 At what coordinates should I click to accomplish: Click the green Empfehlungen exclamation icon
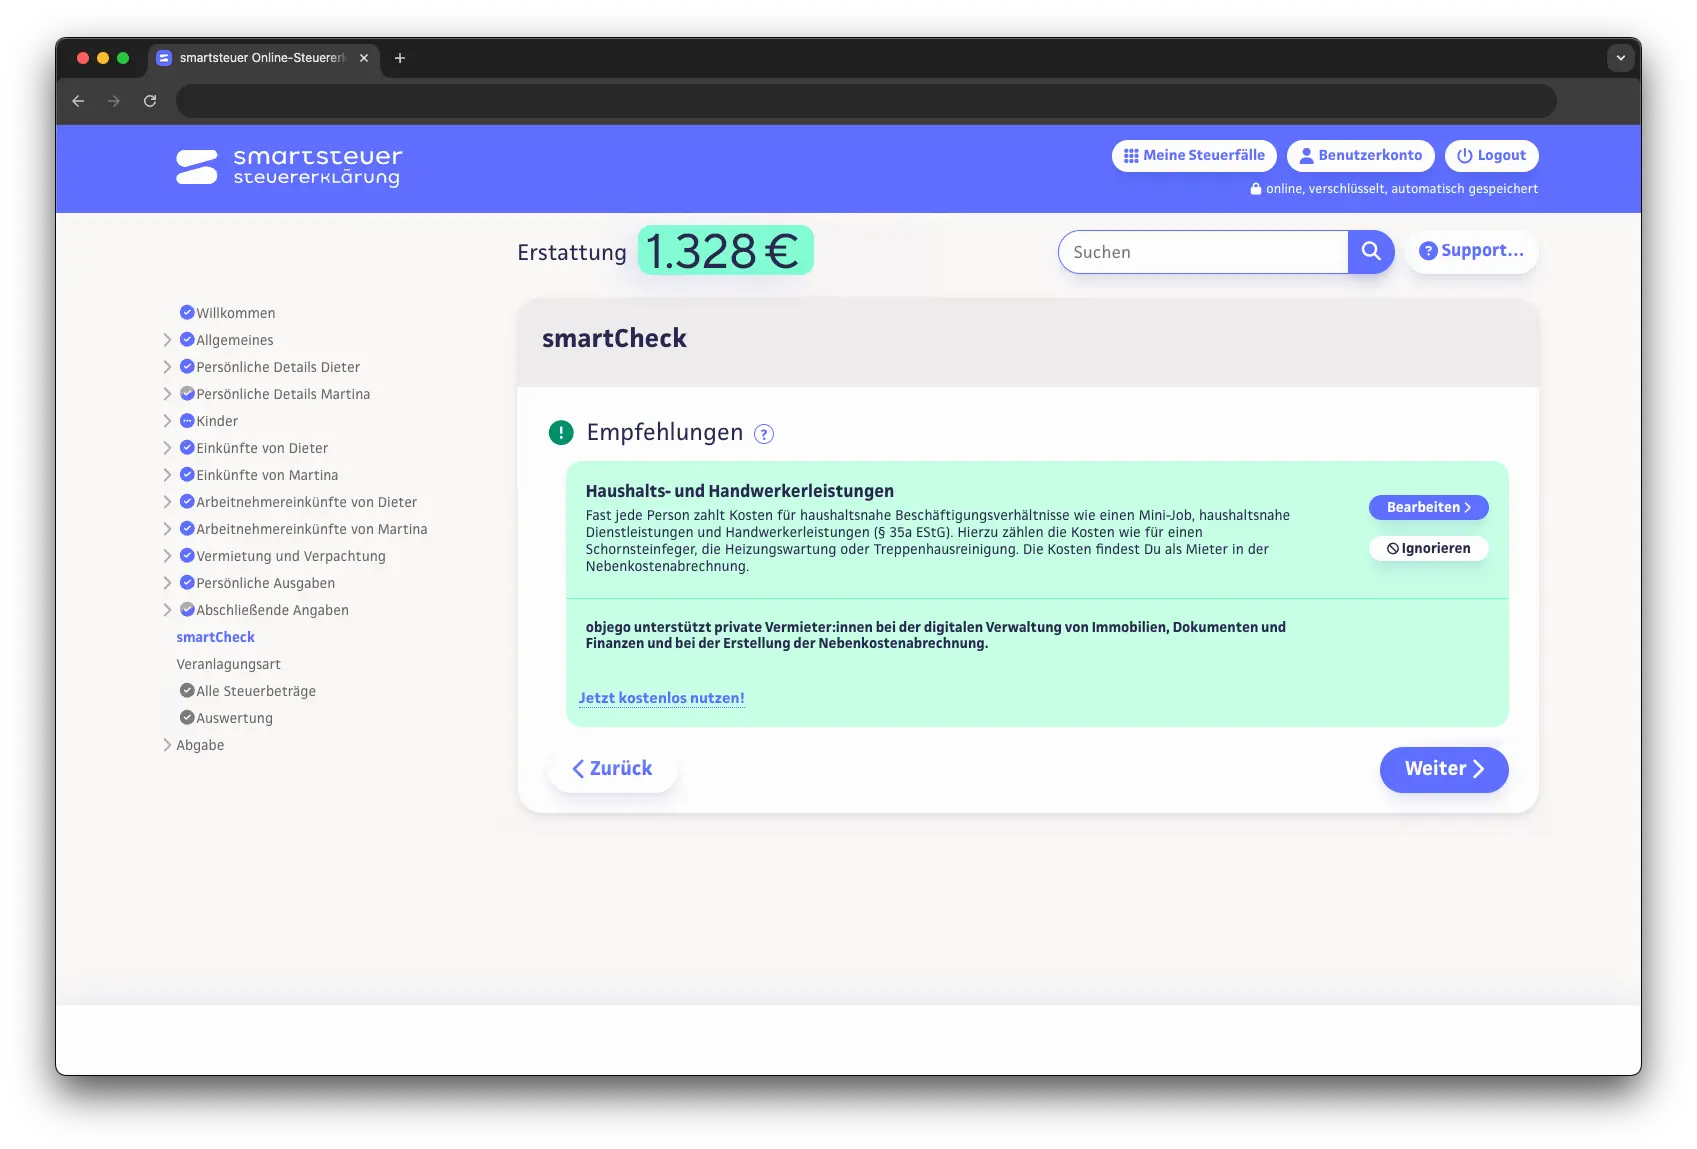[x=561, y=433]
